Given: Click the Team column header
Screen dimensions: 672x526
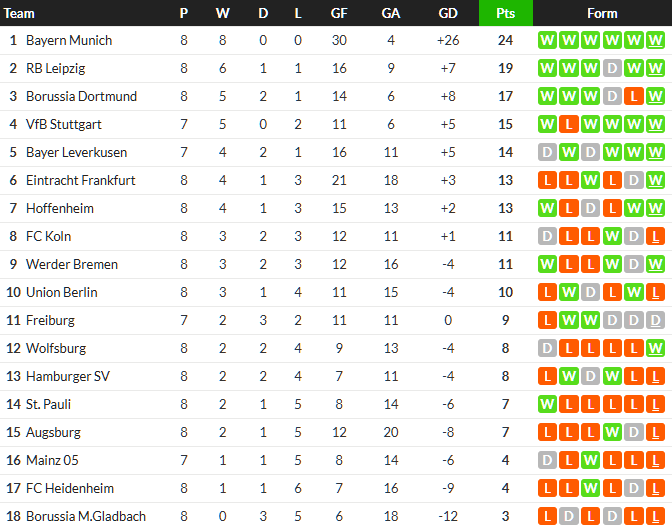Looking at the screenshot, I should click(20, 13).
